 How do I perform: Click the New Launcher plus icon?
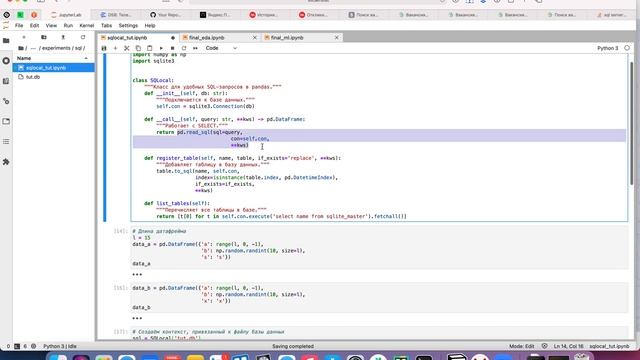tap(24, 37)
